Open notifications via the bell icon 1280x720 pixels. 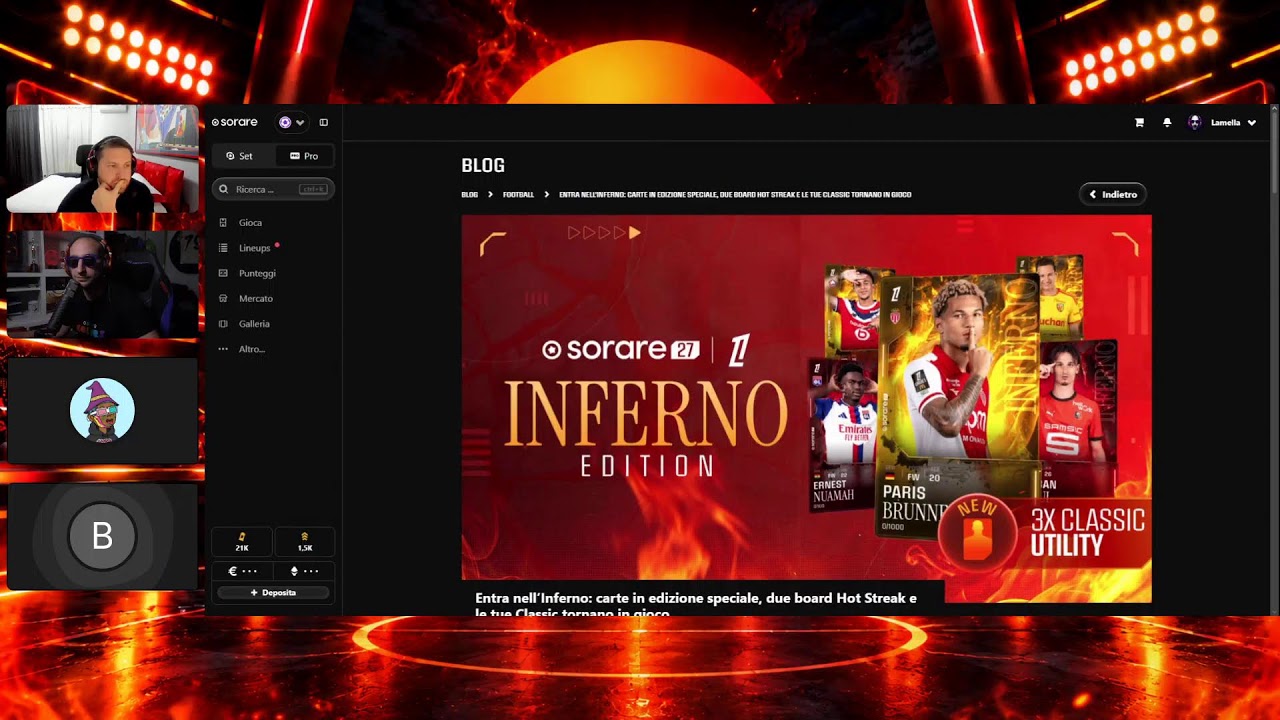pos(1167,122)
